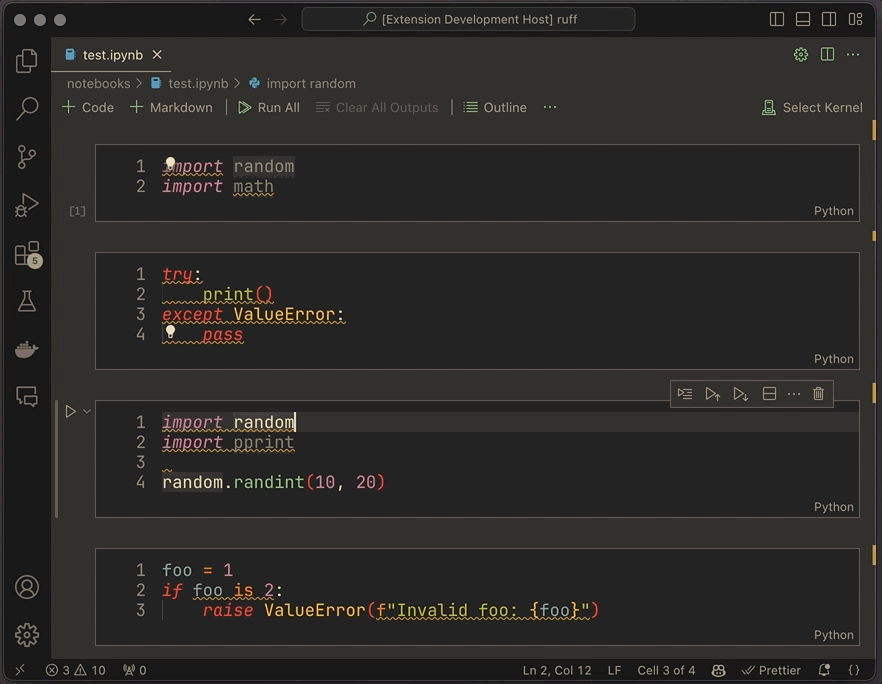Toggle the bottom panel layout button
Viewport: 882px width, 684px height.
803,19
